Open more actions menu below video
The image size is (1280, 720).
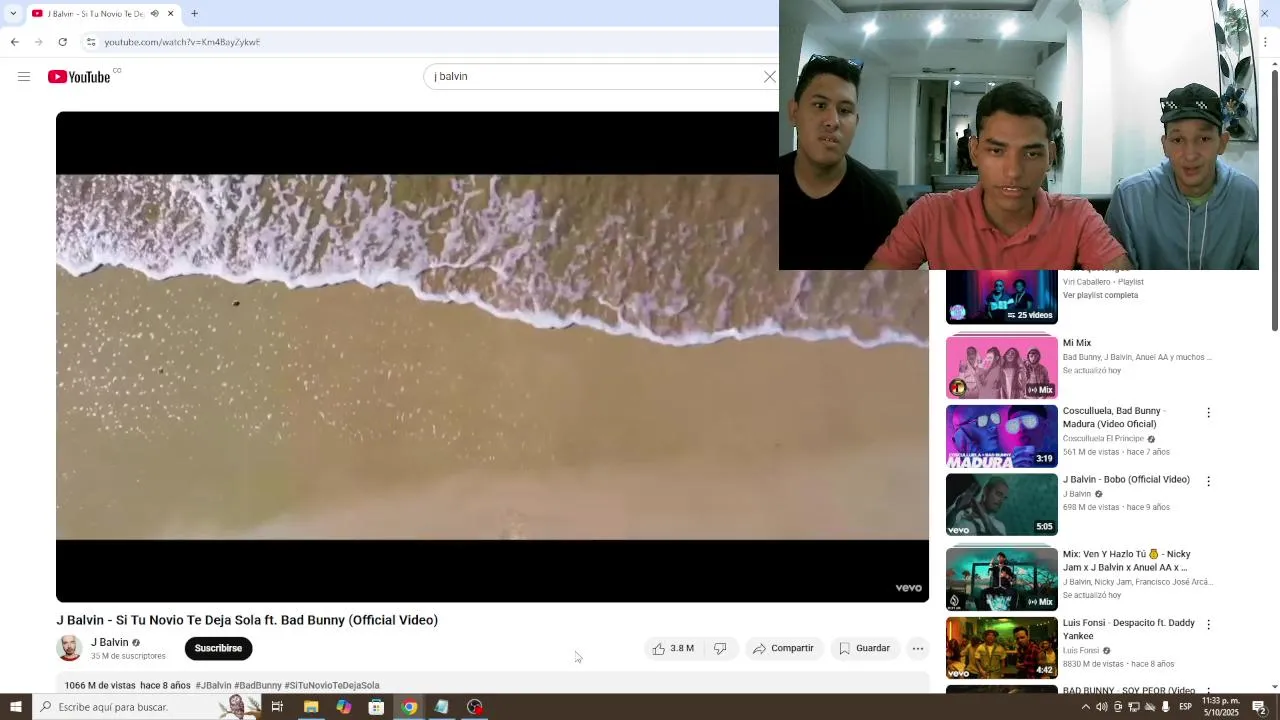coord(918,648)
